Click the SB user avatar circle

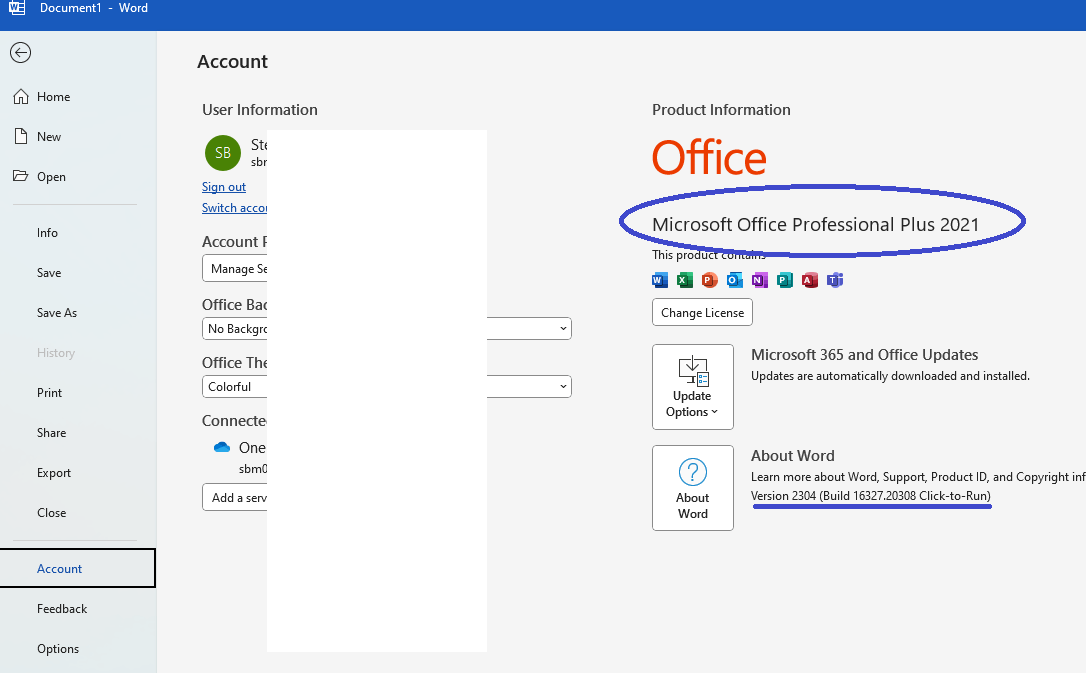222,153
